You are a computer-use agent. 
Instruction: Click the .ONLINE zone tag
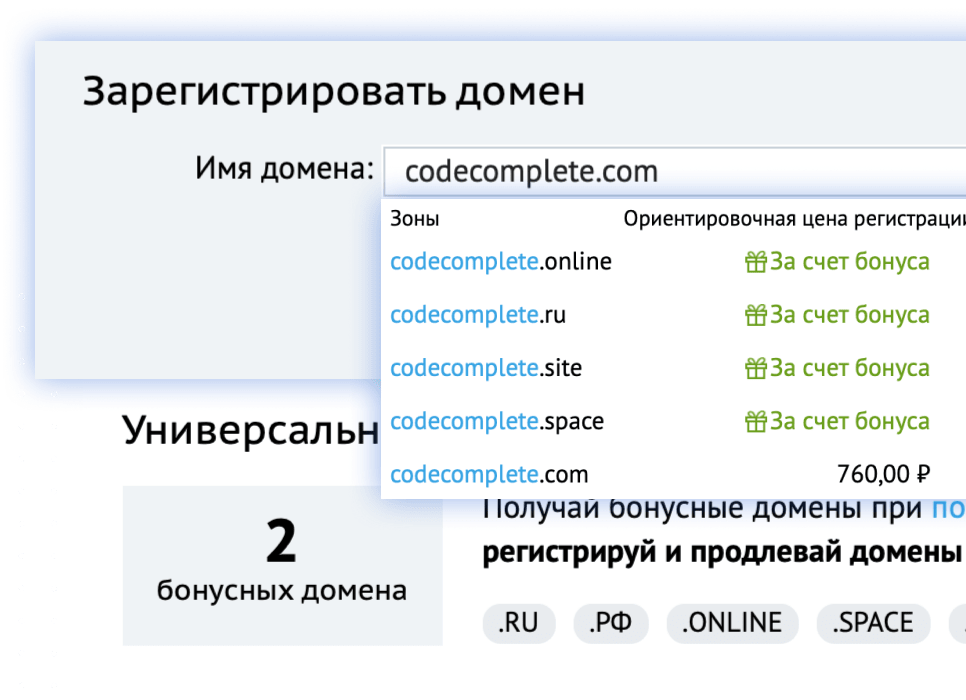click(732, 623)
